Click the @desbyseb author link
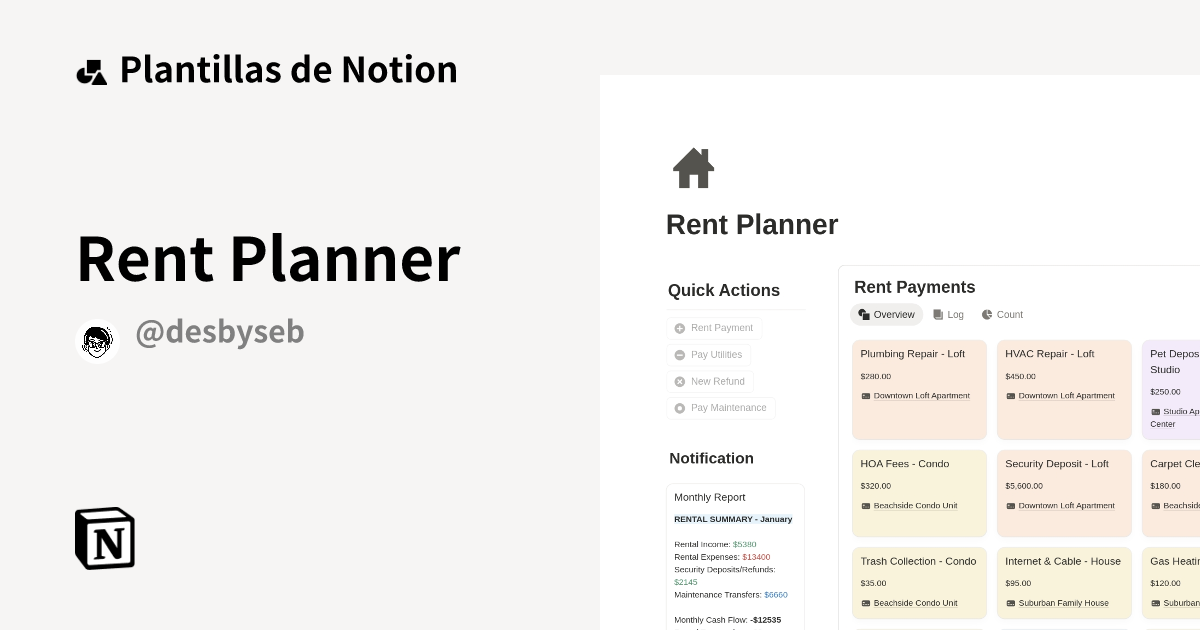This screenshot has height=630, width=1200. 220,331
